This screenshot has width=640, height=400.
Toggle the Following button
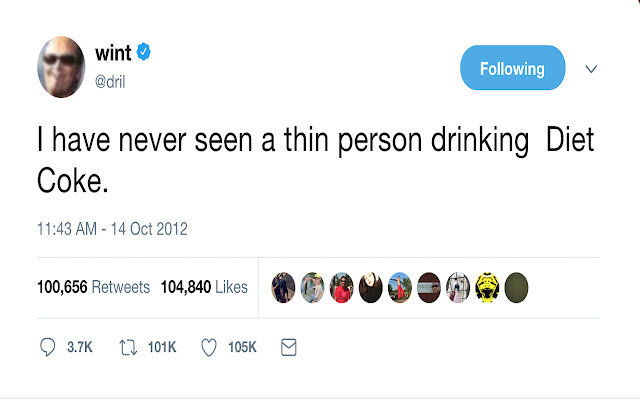(x=512, y=69)
